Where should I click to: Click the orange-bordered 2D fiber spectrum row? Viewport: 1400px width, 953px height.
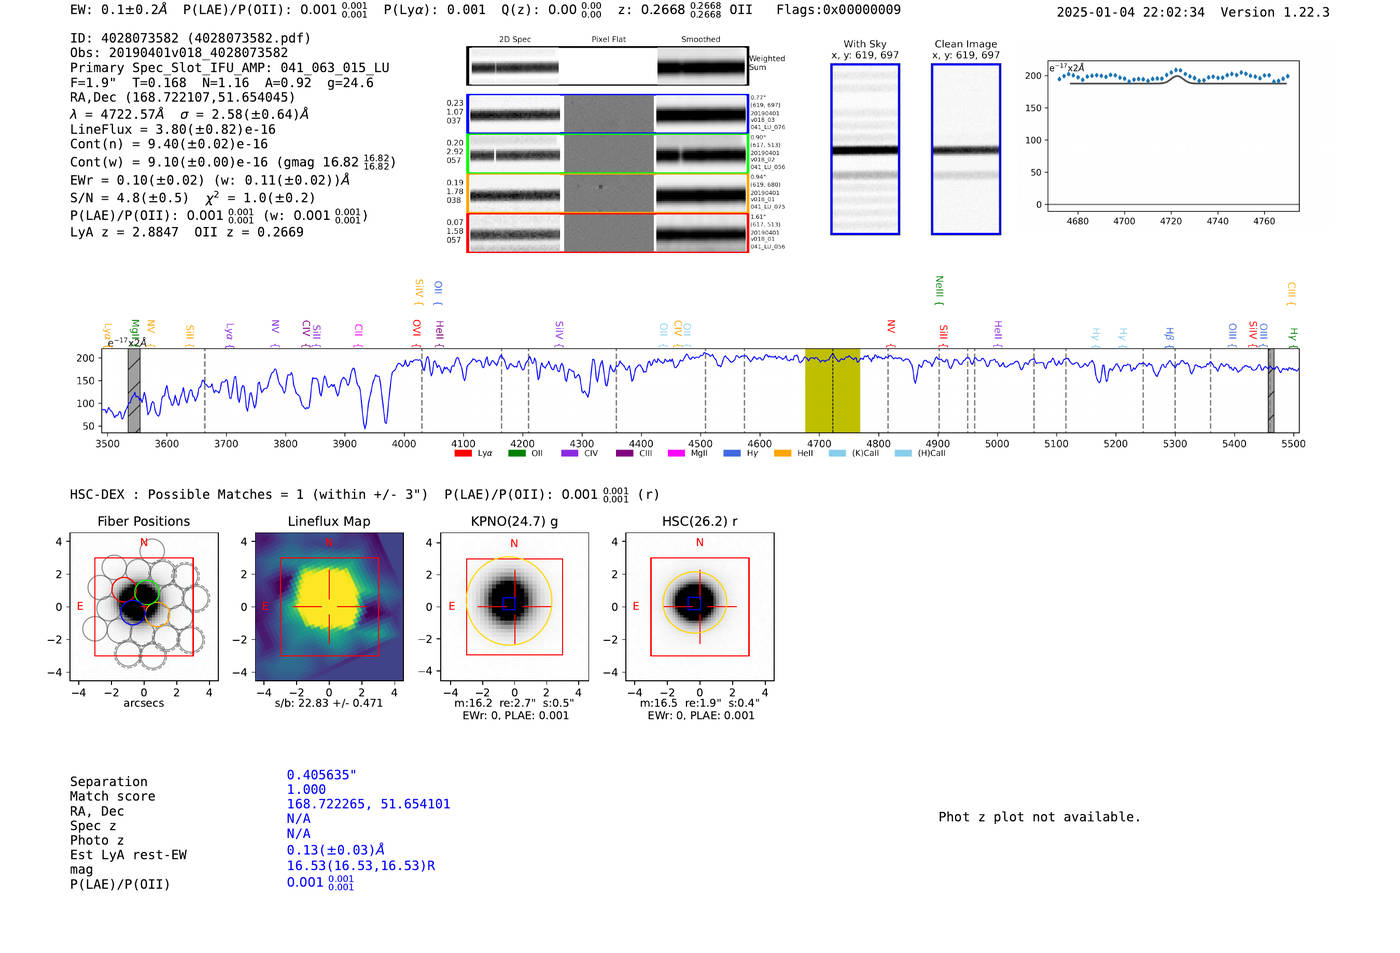(608, 193)
